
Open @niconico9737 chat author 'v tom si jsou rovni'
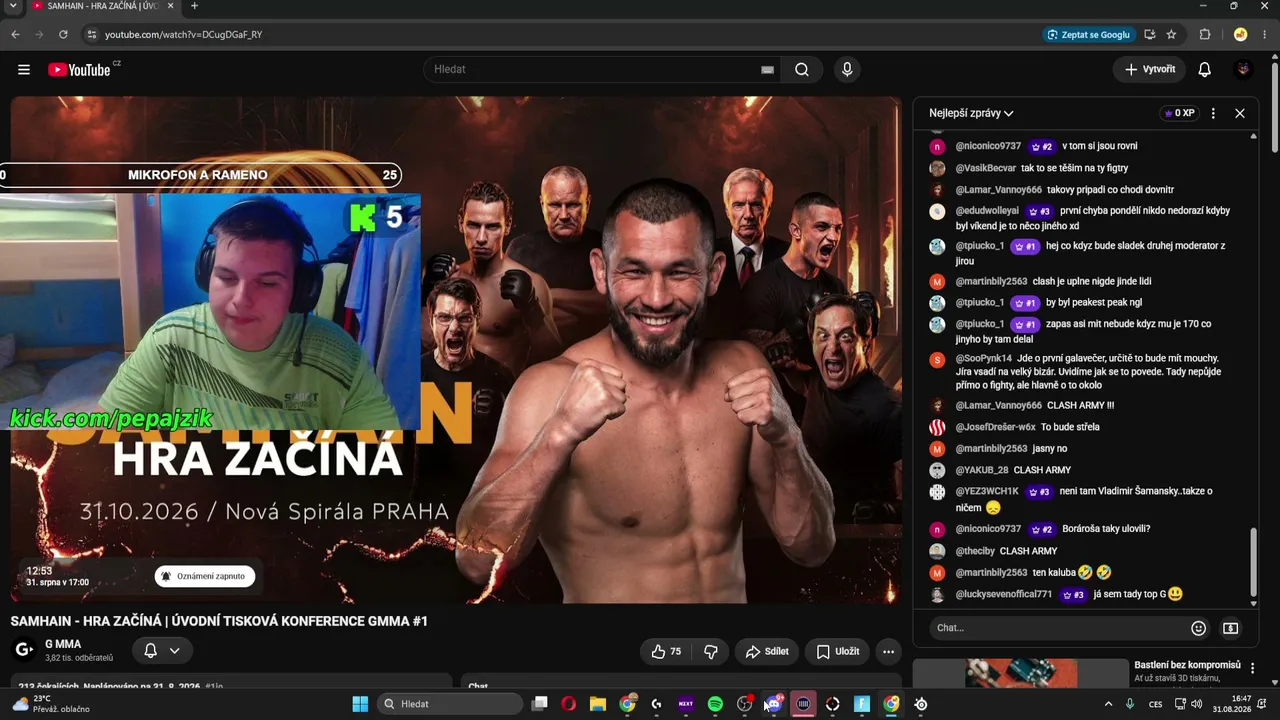pyautogui.click(x=988, y=146)
